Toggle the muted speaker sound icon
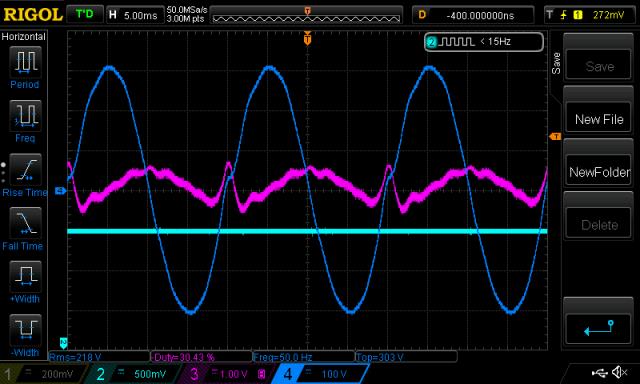 (620, 372)
